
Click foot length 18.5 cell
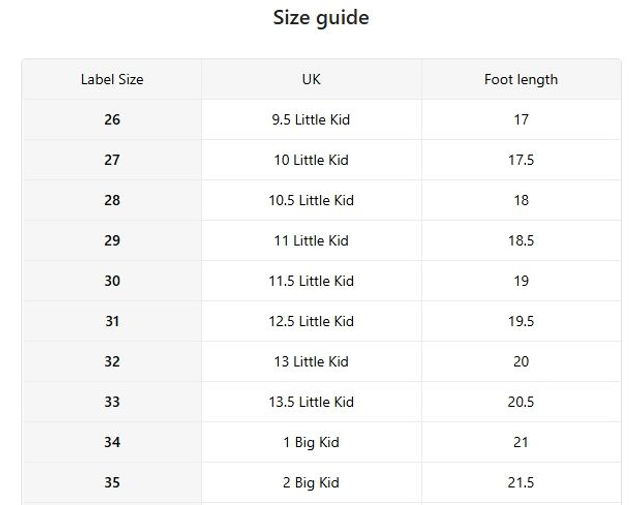[x=521, y=241]
